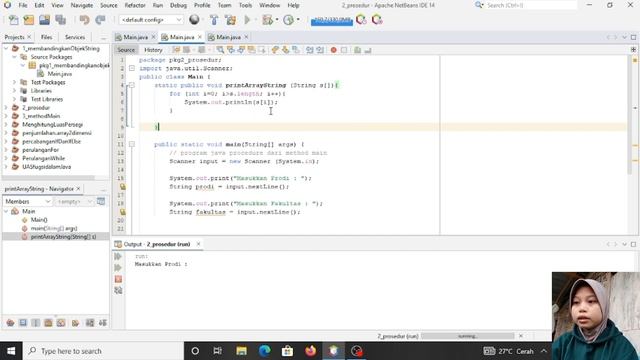Collapse printArrayString method fold in editor

(132, 85)
